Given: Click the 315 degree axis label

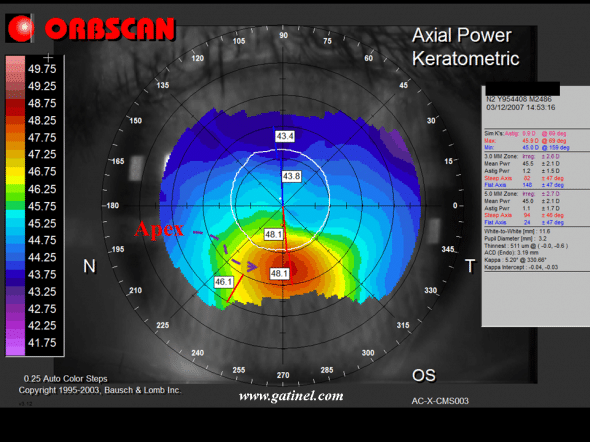Looking at the screenshot, I should pyautogui.click(x=403, y=325).
